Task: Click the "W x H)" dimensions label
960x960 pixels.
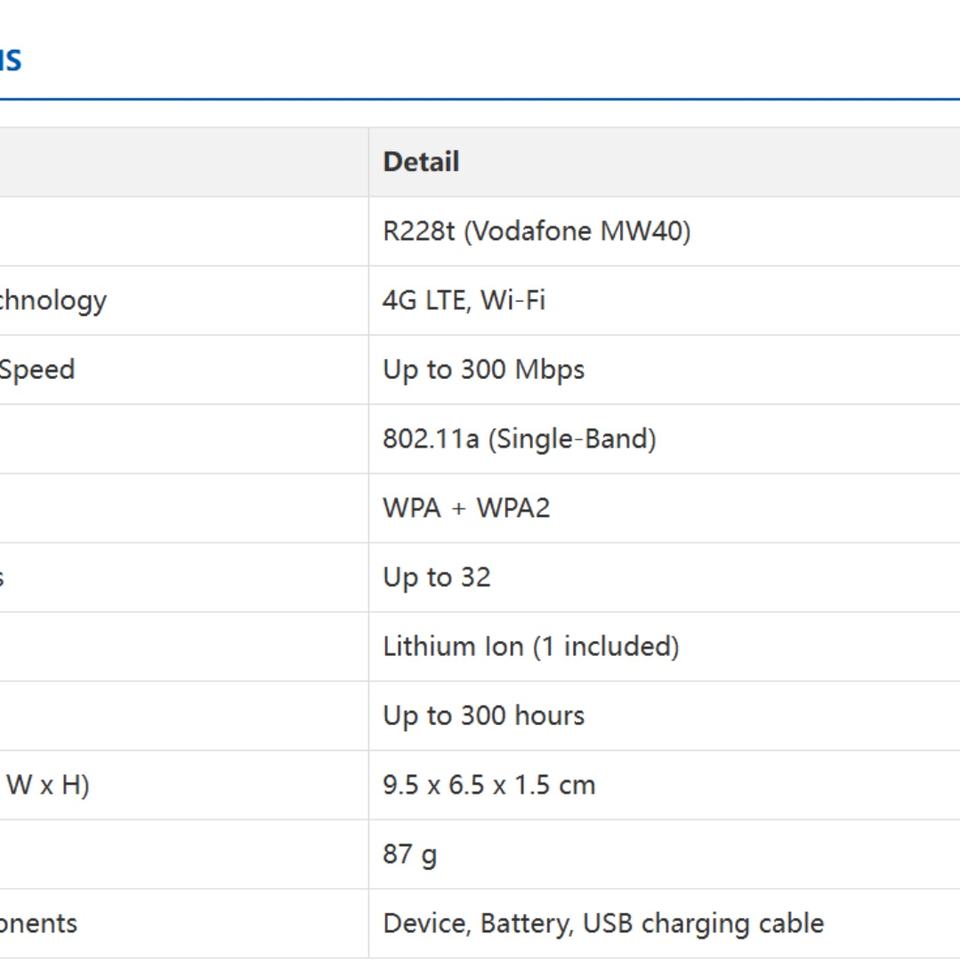Action: pyautogui.click(x=47, y=785)
